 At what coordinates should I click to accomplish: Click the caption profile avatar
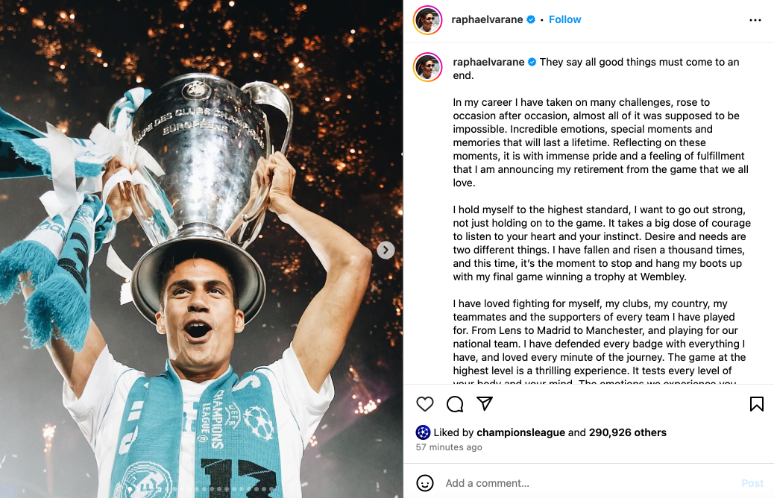(x=428, y=68)
